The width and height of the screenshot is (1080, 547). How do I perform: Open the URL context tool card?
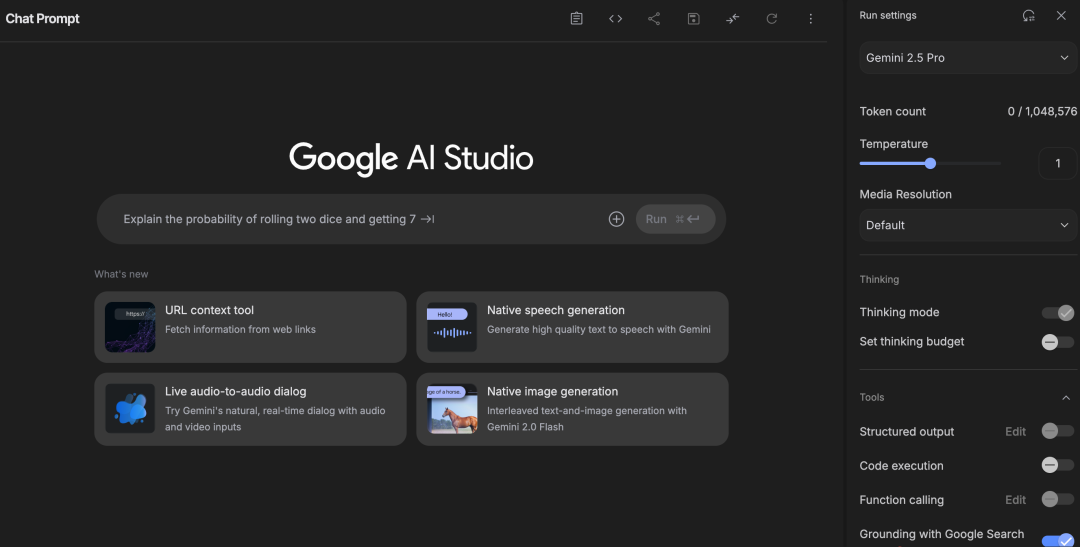pyautogui.click(x=250, y=327)
